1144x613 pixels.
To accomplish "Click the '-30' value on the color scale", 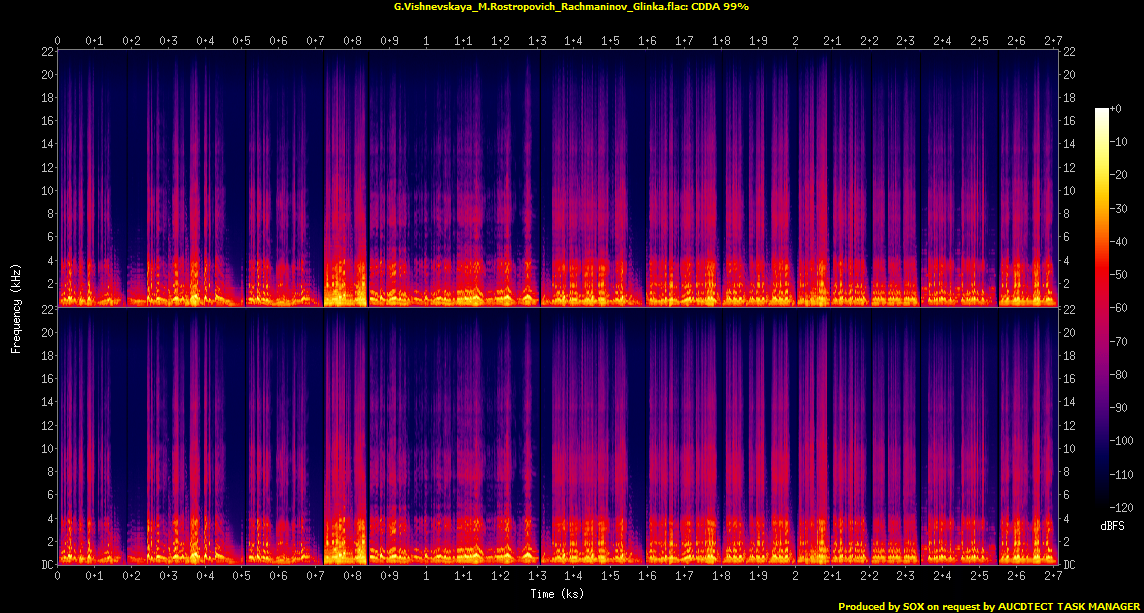I will (1119, 208).
